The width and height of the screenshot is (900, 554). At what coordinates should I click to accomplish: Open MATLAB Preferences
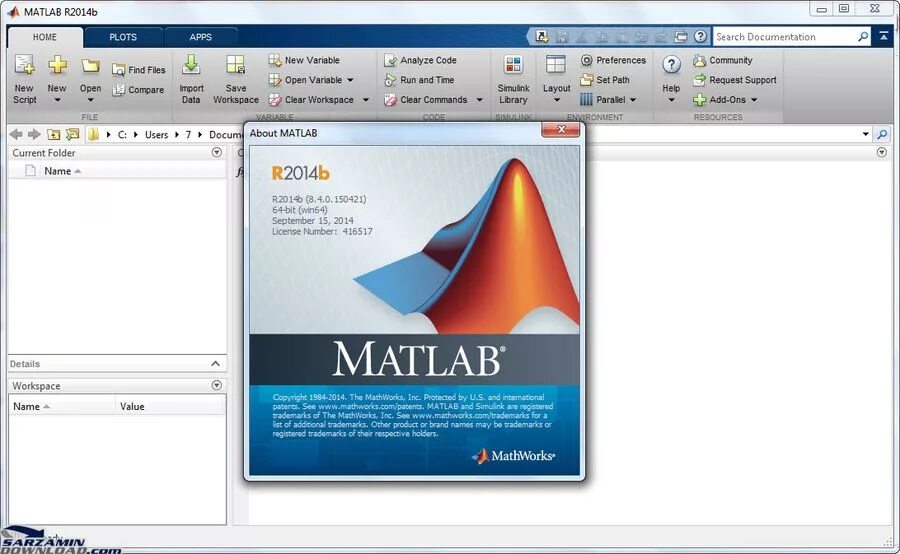point(613,60)
